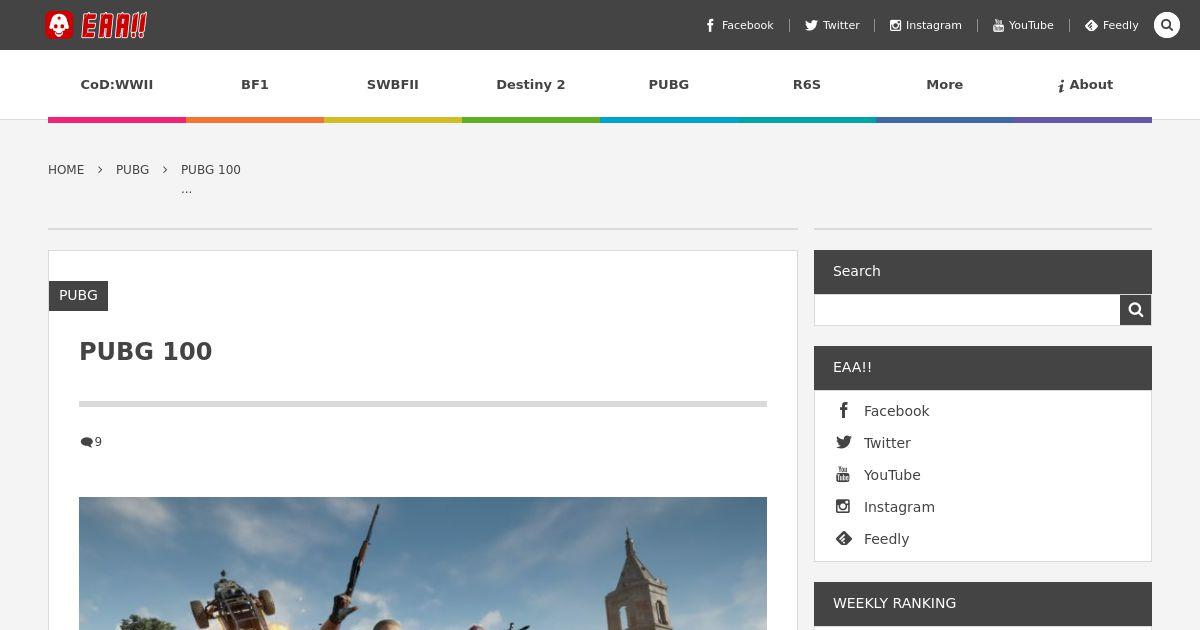Click the Instagram icon in sidebar
The height and width of the screenshot is (630, 1200).
(x=843, y=506)
